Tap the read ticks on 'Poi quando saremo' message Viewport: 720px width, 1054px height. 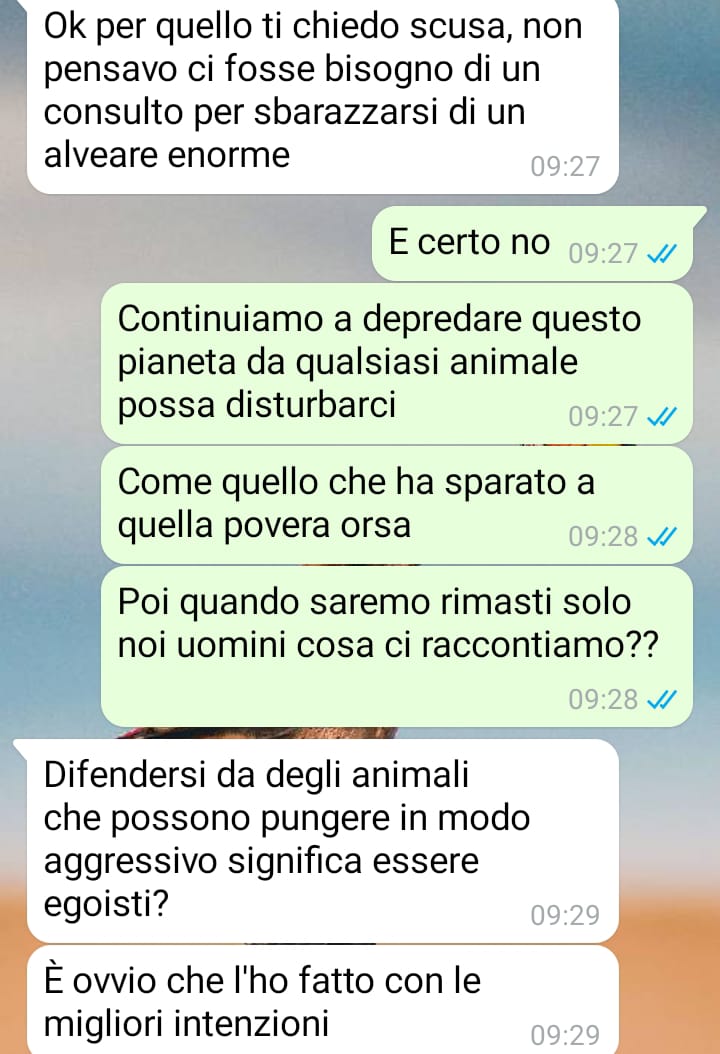[662, 700]
